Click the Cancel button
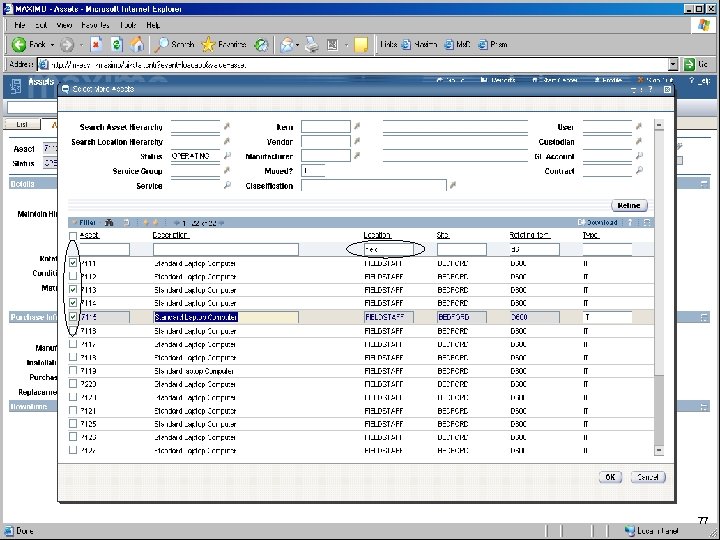The image size is (720, 540). tap(648, 477)
